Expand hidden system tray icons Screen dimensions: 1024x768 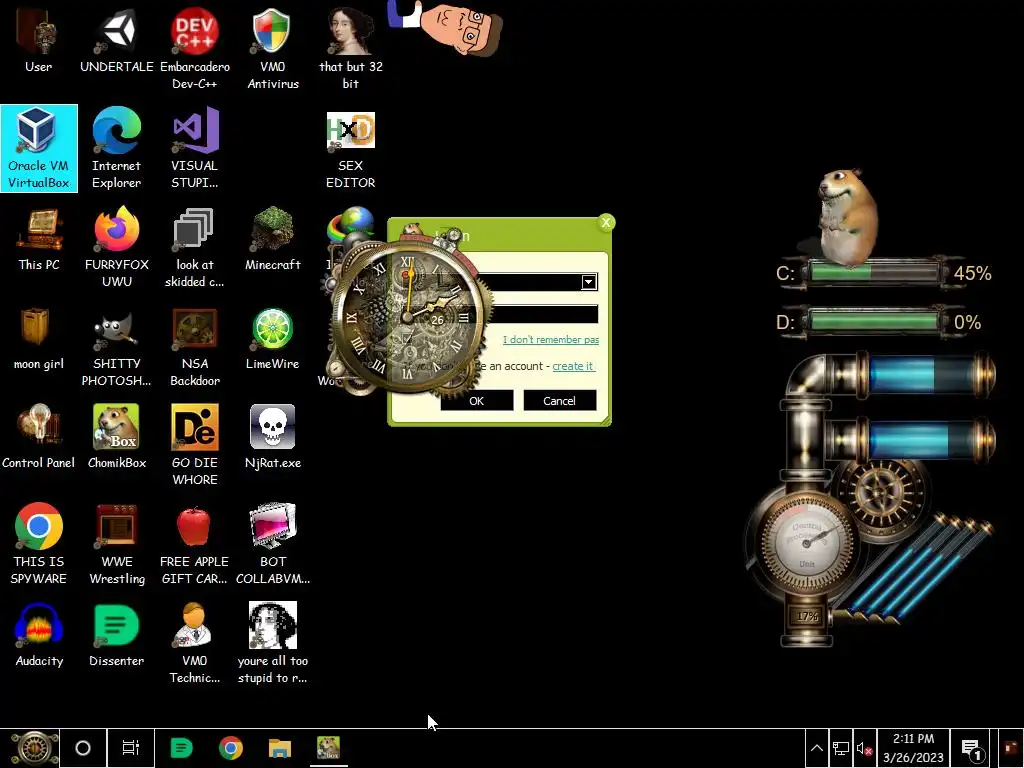pos(816,748)
